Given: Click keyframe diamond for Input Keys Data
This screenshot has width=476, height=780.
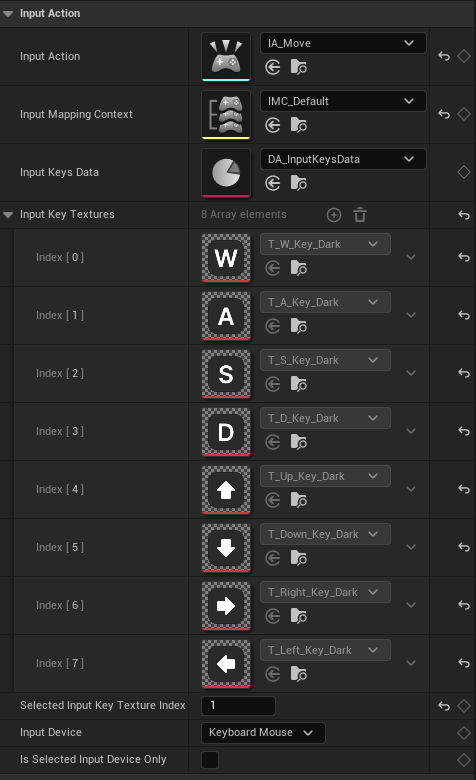Looking at the screenshot, I should click(x=464, y=172).
